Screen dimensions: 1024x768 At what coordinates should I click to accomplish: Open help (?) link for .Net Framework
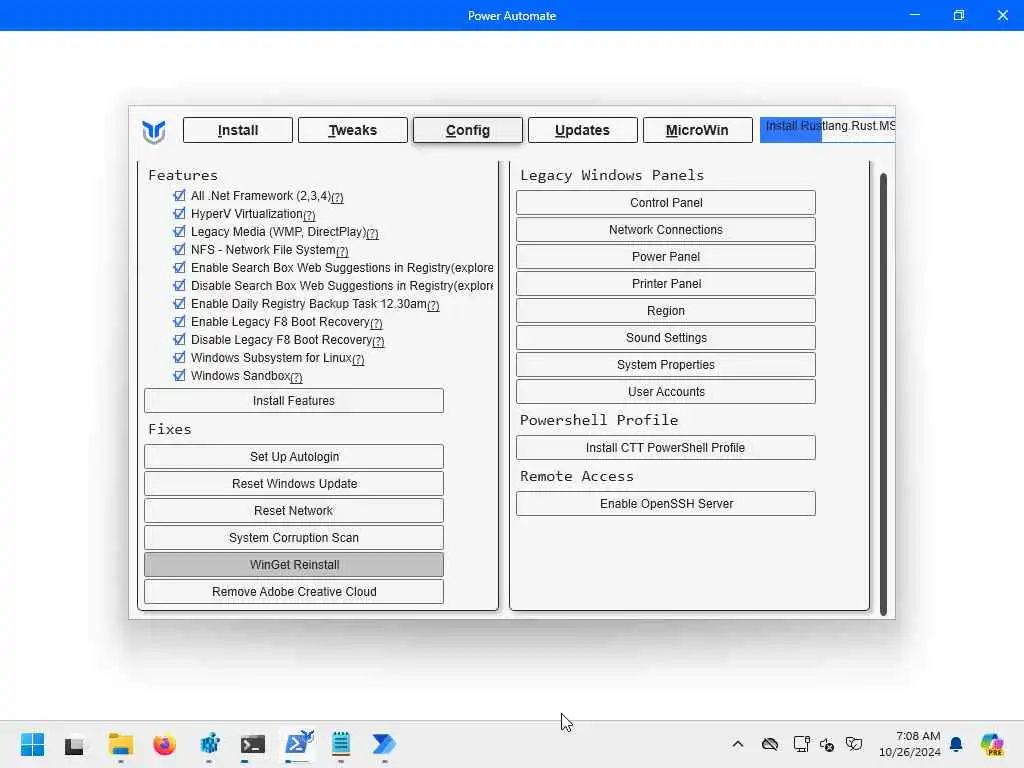tap(337, 197)
